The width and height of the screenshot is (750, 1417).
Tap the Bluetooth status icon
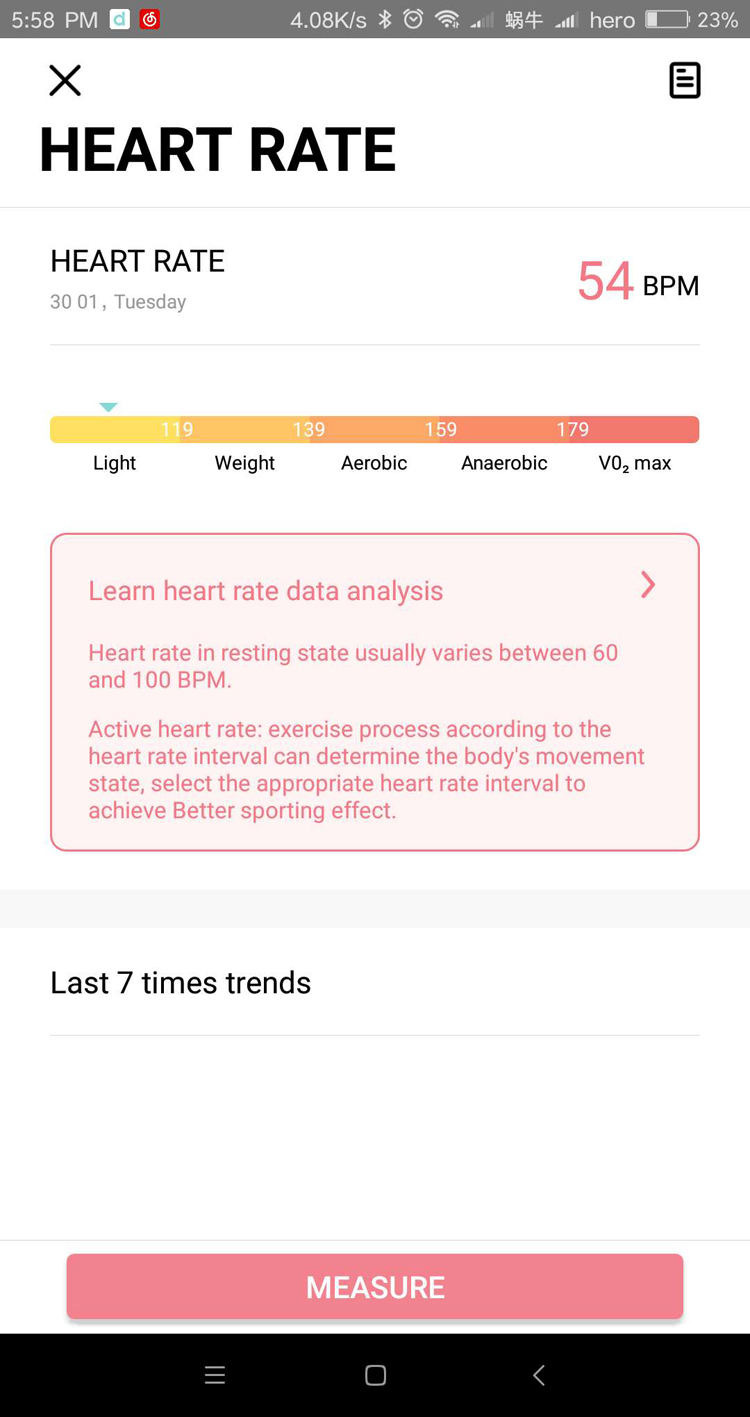click(x=385, y=20)
